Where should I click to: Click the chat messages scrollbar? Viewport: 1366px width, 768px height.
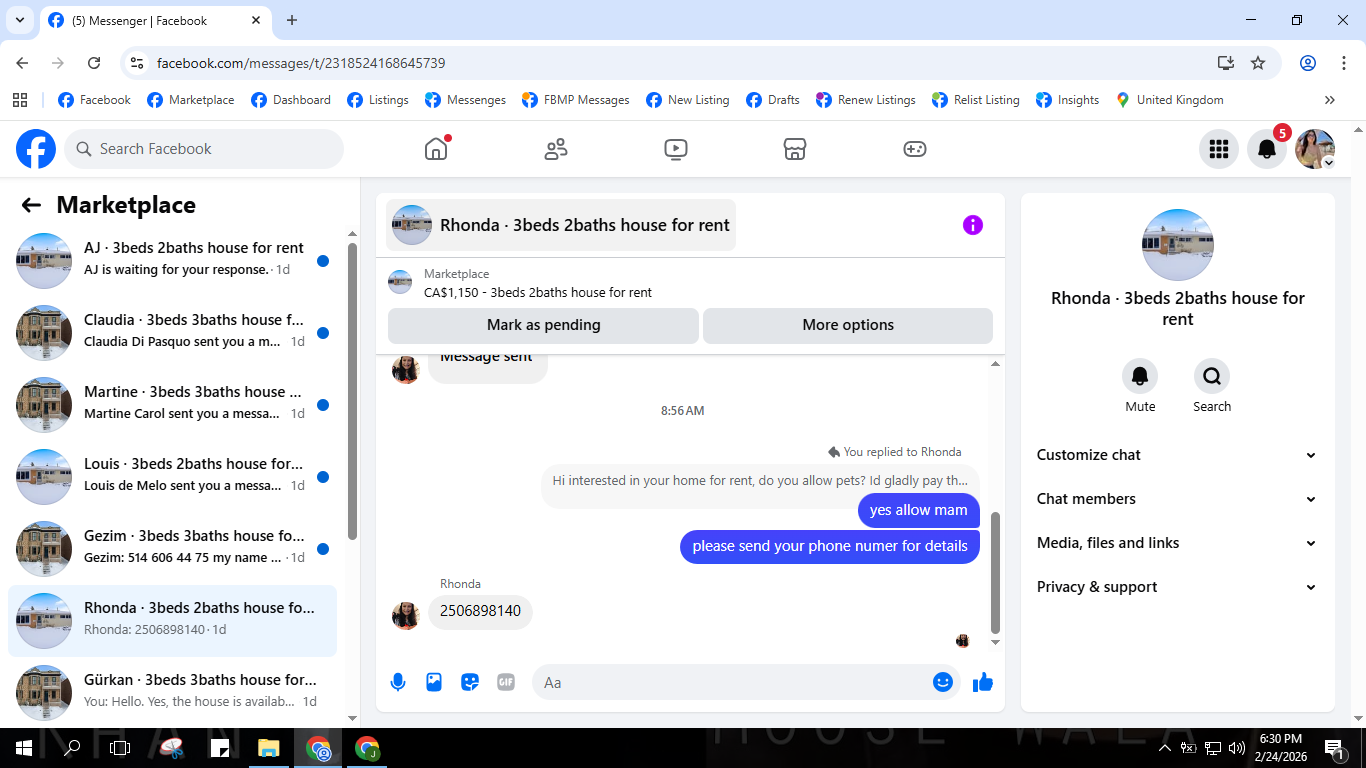pos(995,571)
